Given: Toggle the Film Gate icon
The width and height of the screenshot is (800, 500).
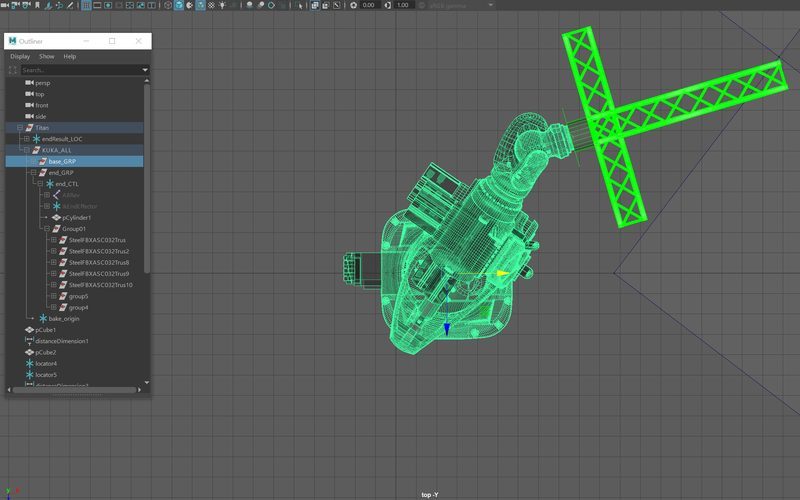Looking at the screenshot, I should [97, 5].
